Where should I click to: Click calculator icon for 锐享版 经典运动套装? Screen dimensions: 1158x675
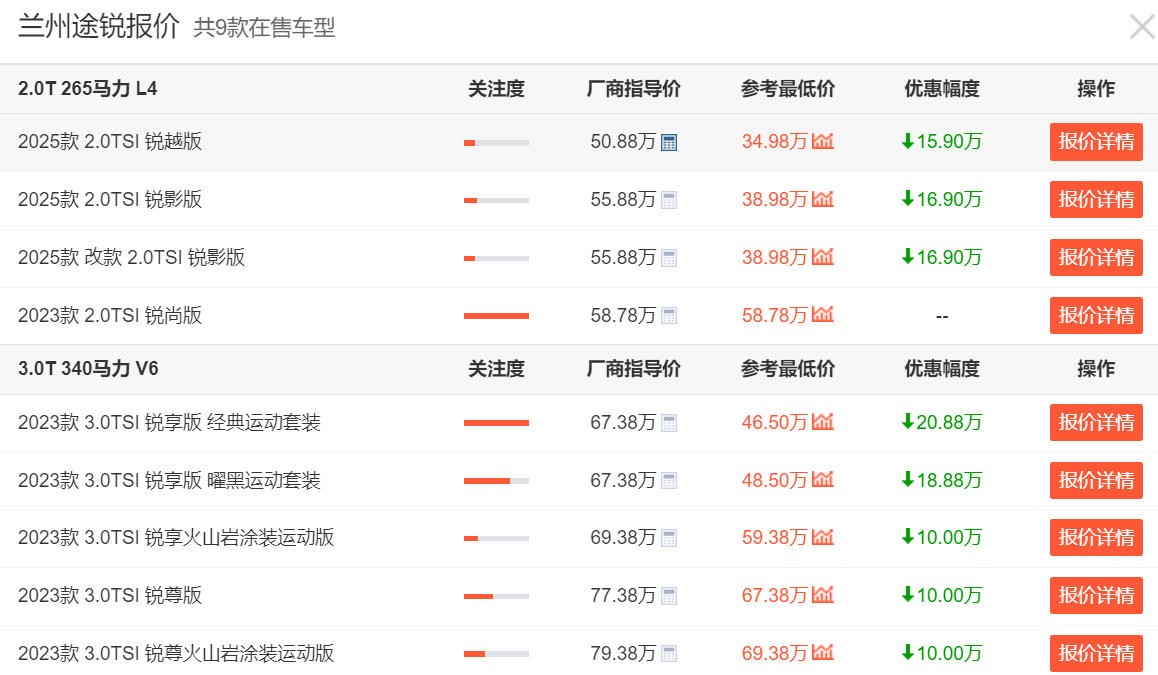click(x=669, y=423)
